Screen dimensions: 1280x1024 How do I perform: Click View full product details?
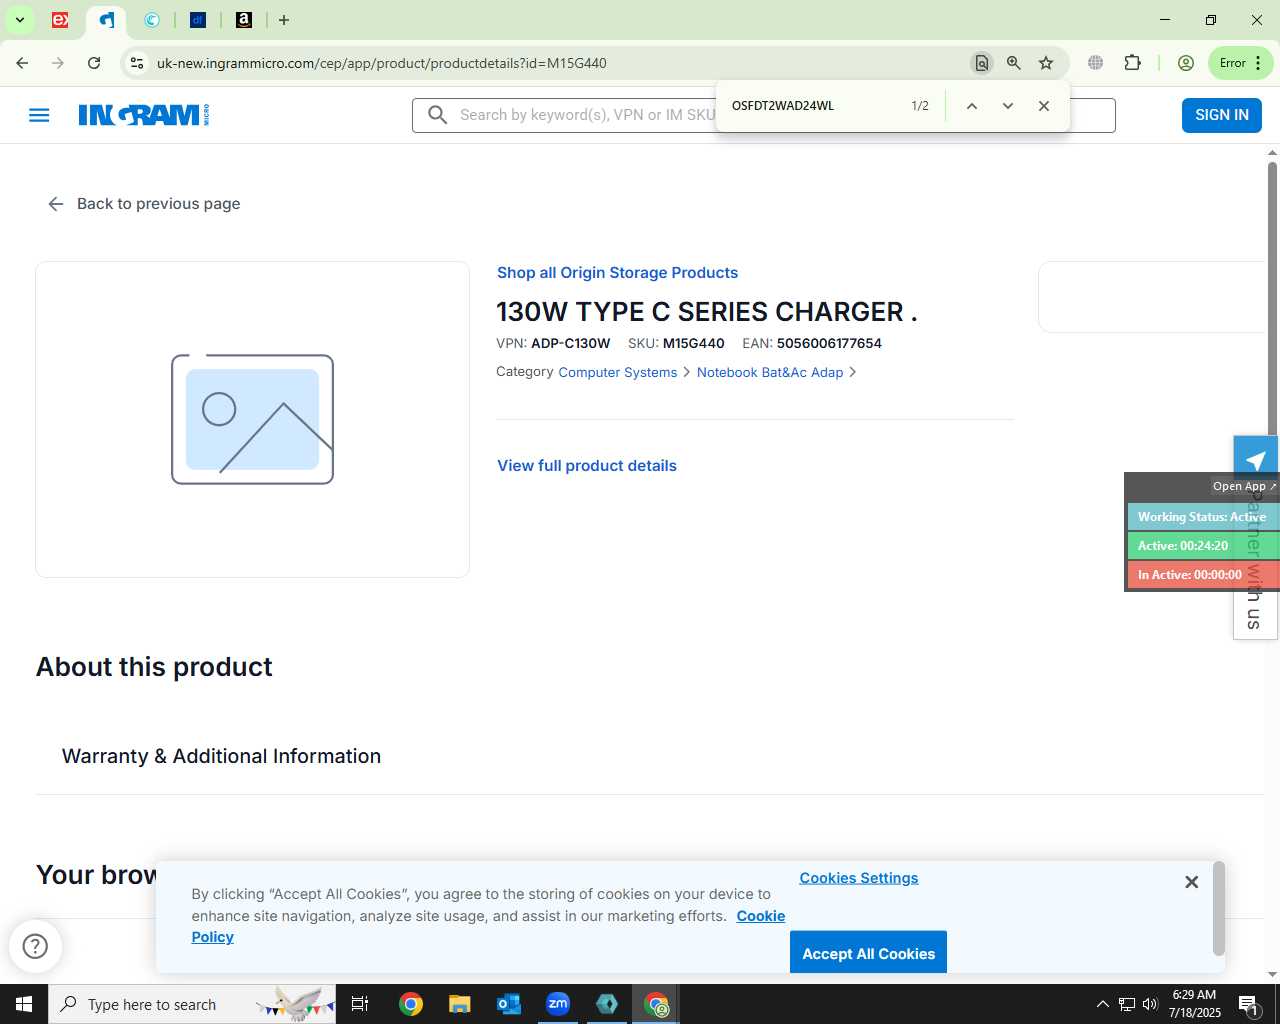pos(587,466)
